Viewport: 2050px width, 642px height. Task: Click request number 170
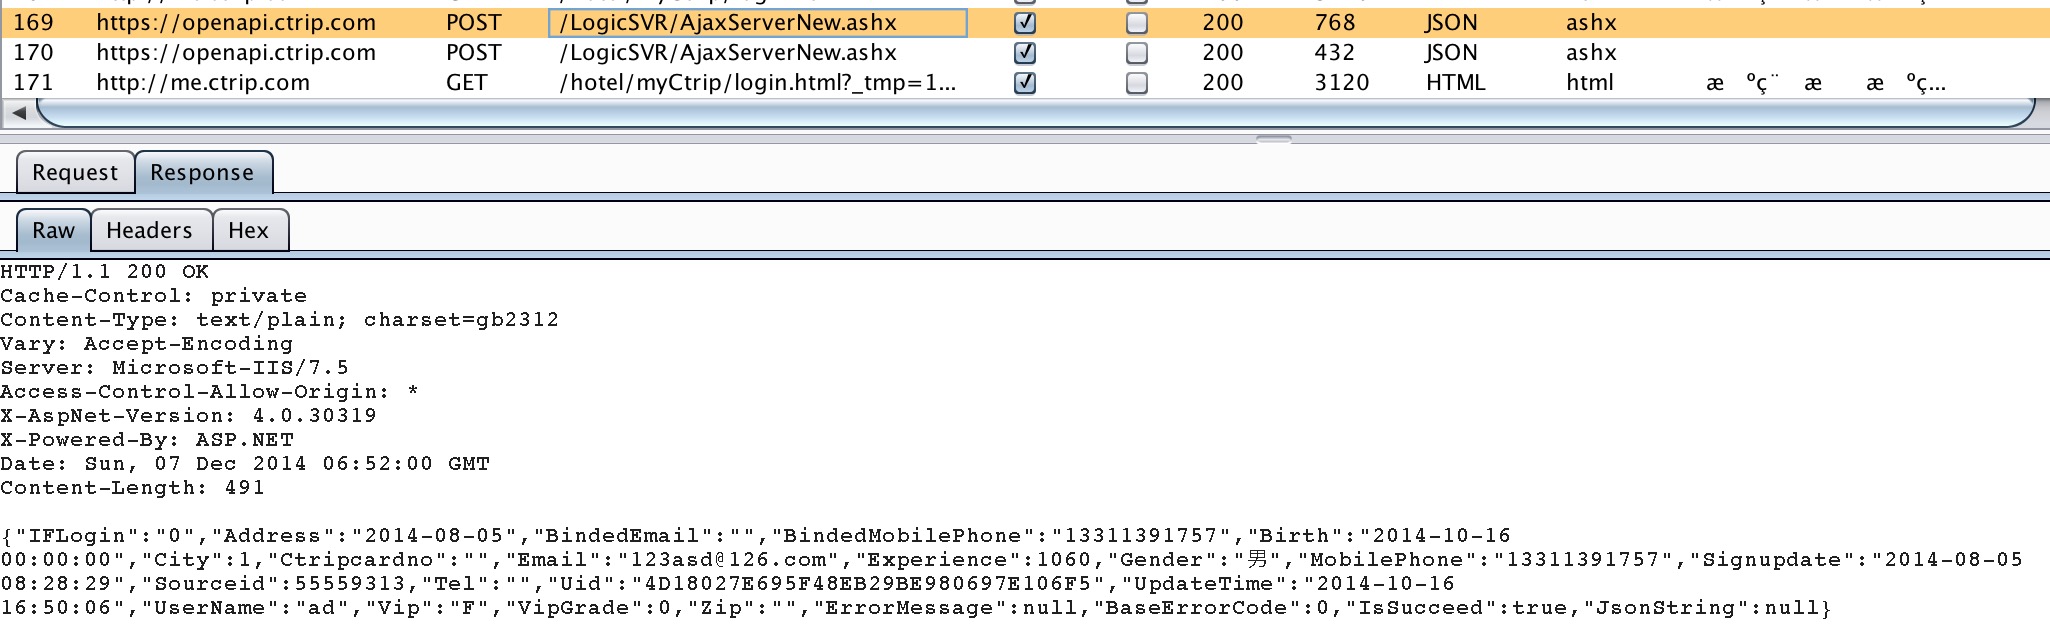point(34,53)
